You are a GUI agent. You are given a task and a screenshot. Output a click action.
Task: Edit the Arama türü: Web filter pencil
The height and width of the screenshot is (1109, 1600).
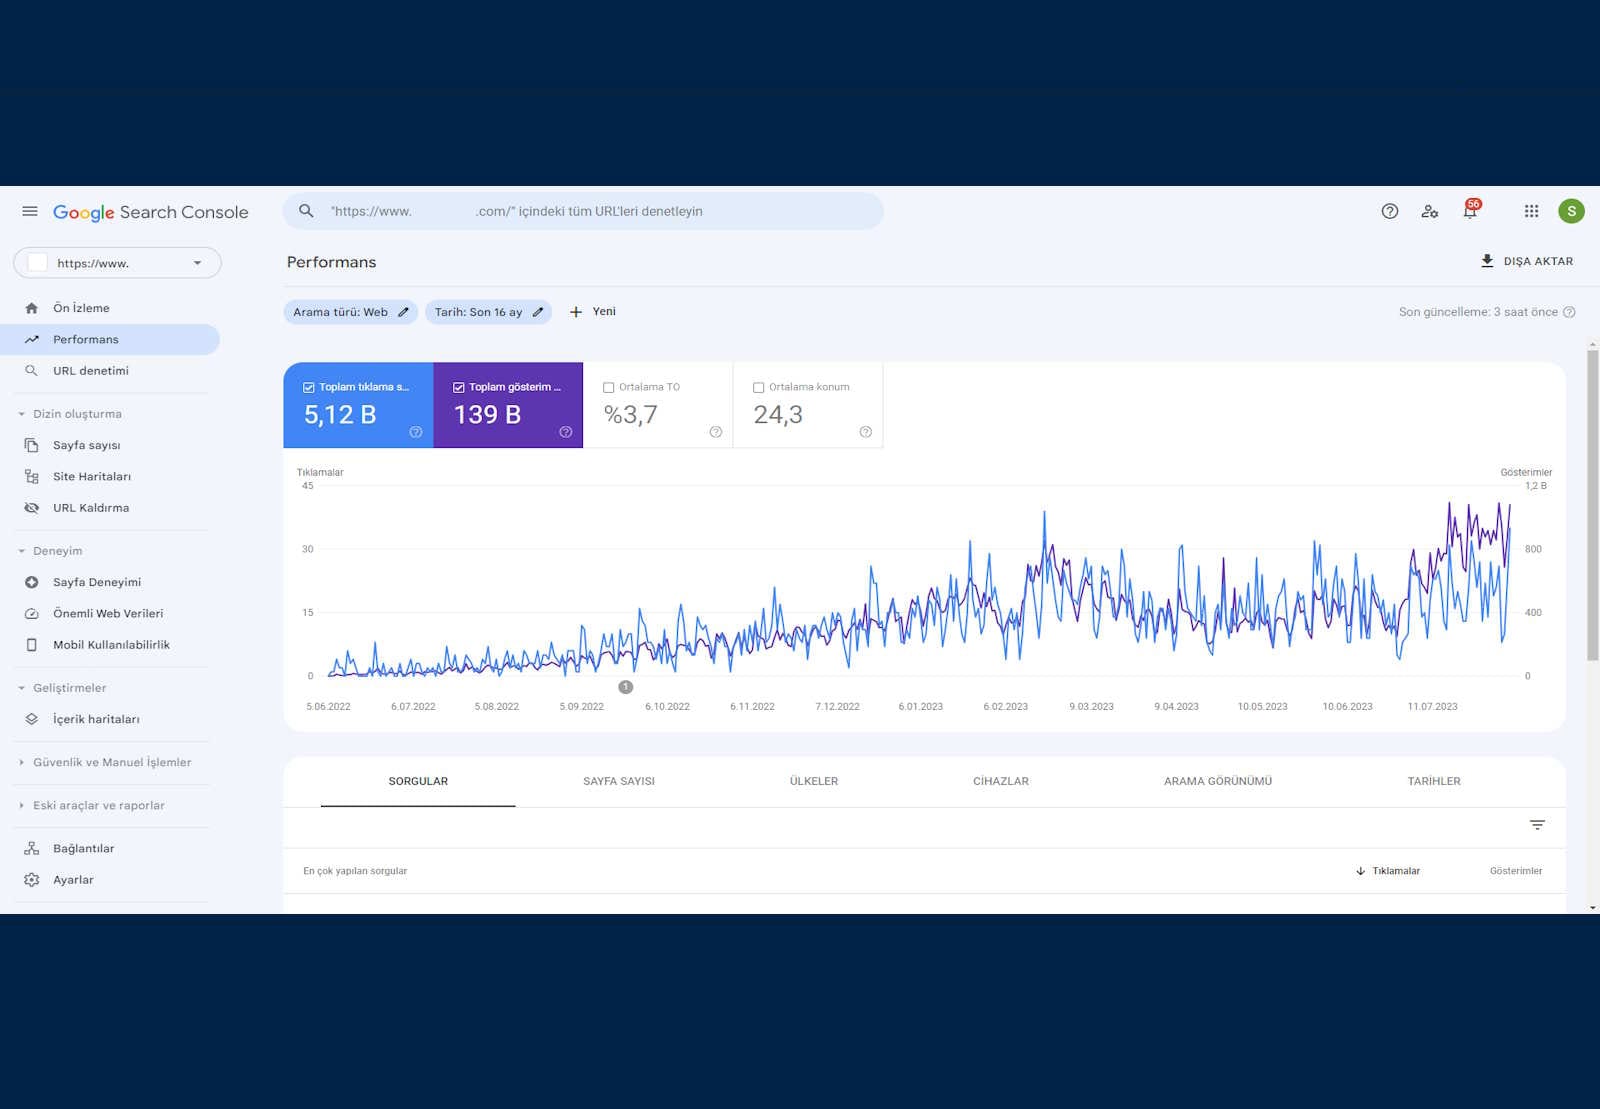point(404,312)
